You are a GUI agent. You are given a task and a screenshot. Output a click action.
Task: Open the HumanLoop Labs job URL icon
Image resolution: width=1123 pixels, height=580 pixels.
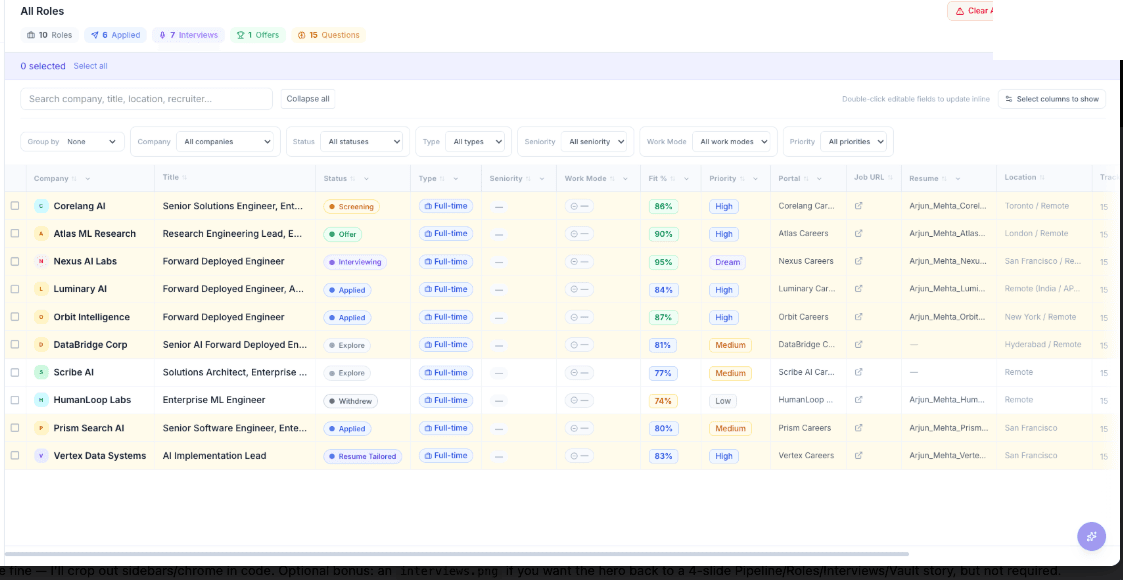[x=859, y=400]
